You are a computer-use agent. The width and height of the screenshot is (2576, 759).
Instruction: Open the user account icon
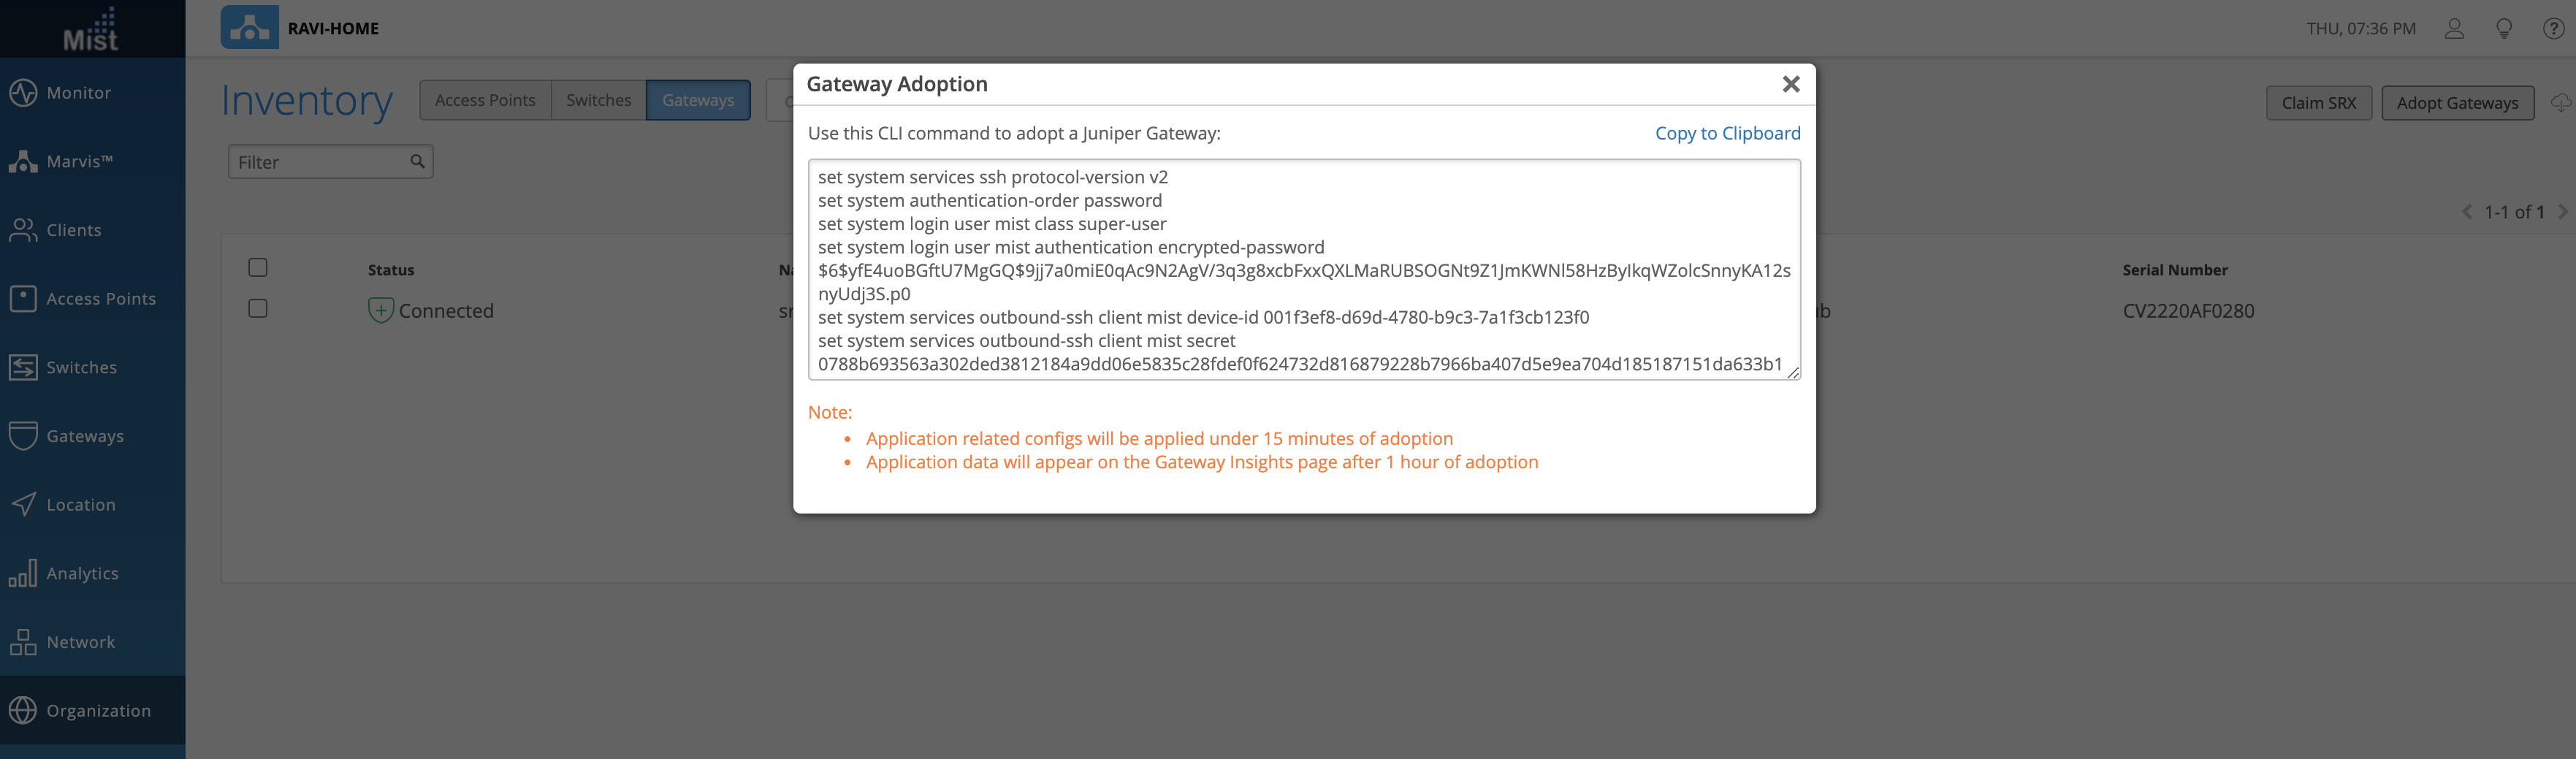point(2454,29)
